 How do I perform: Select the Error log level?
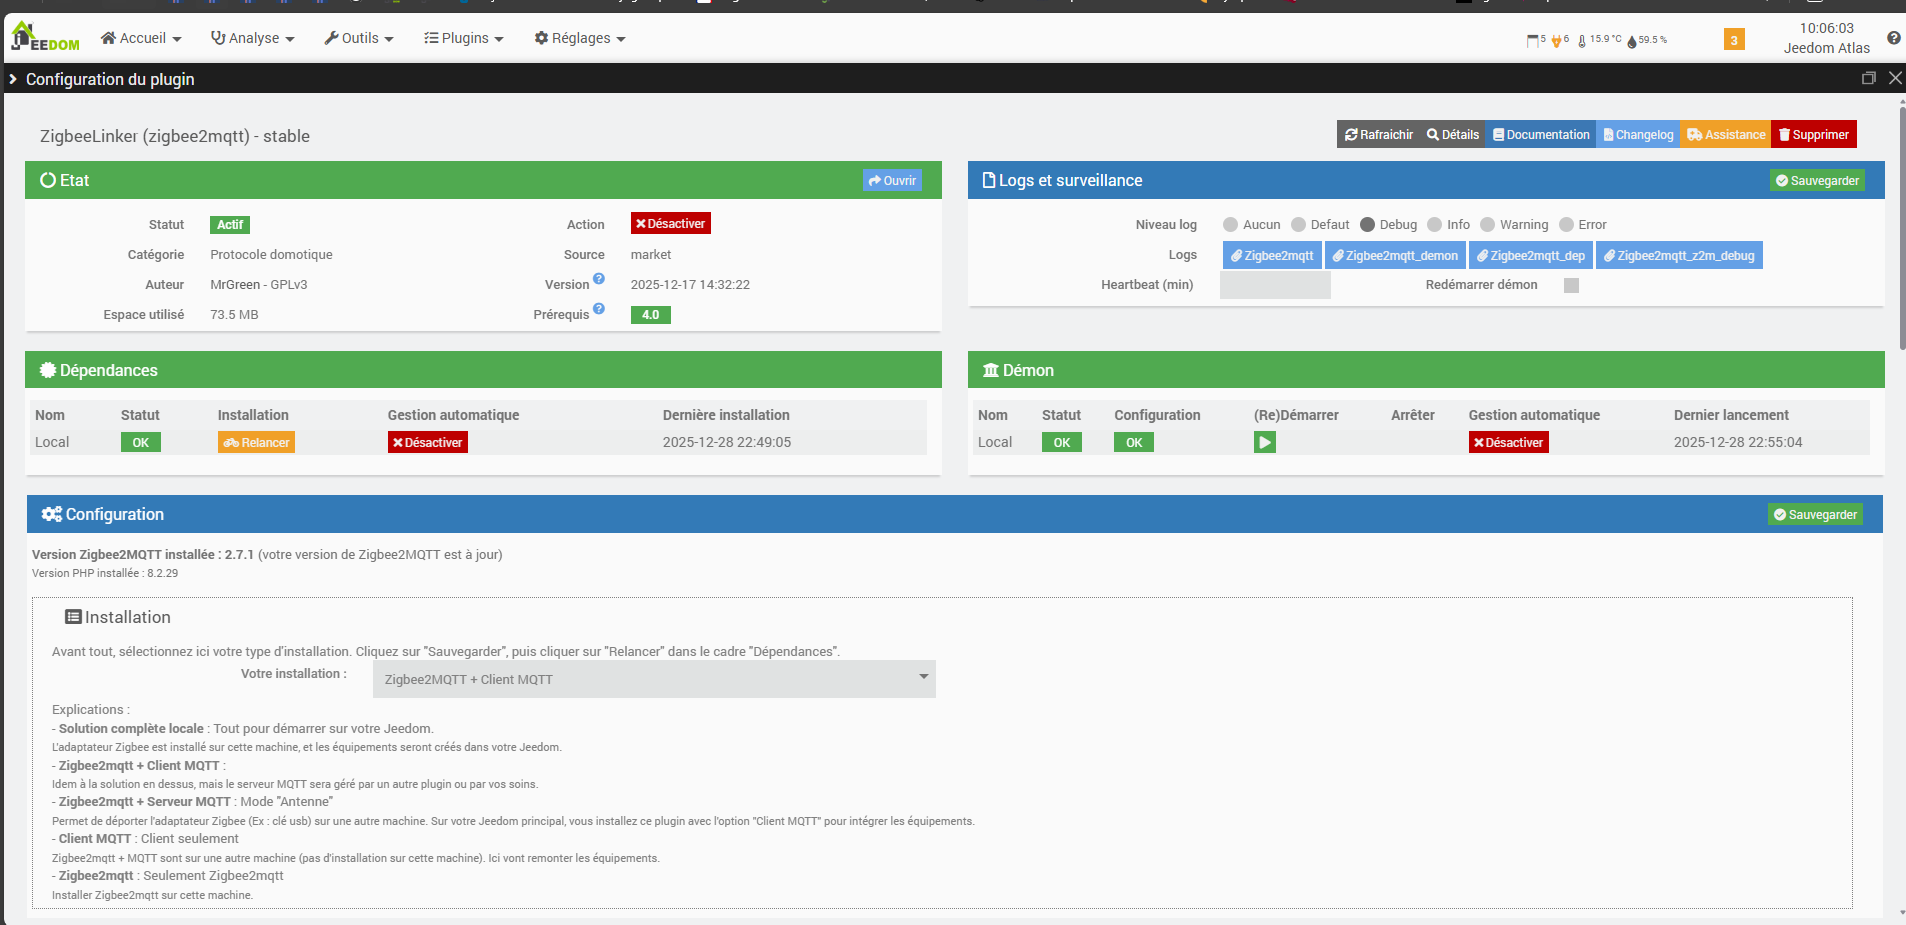coord(1566,225)
